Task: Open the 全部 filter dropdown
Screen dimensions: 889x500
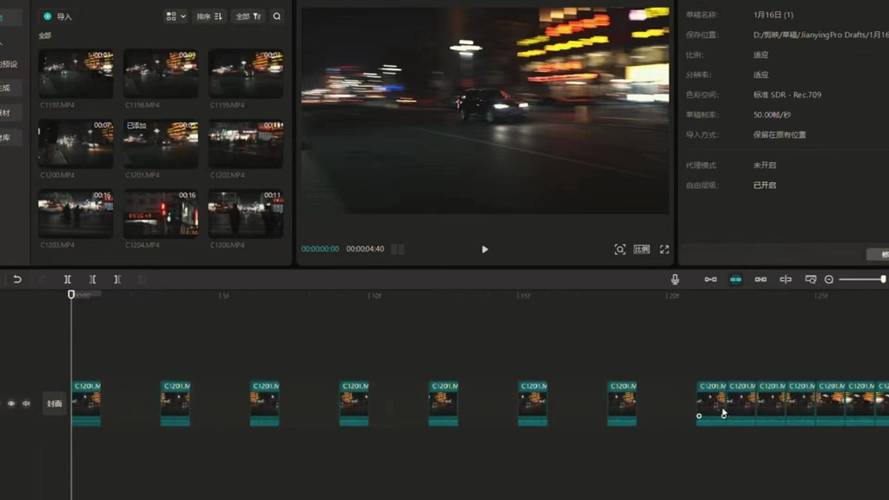Action: [247, 17]
